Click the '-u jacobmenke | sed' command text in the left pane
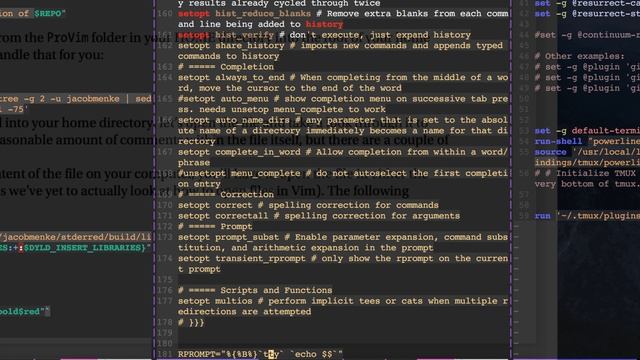This screenshot has width=640, height=360. [101, 99]
